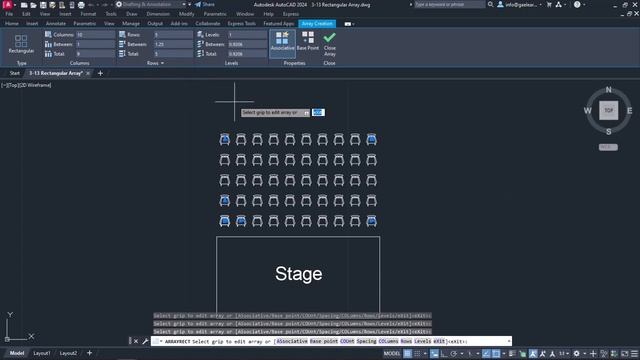Click the Columns Between spacing field

[x=96, y=44]
